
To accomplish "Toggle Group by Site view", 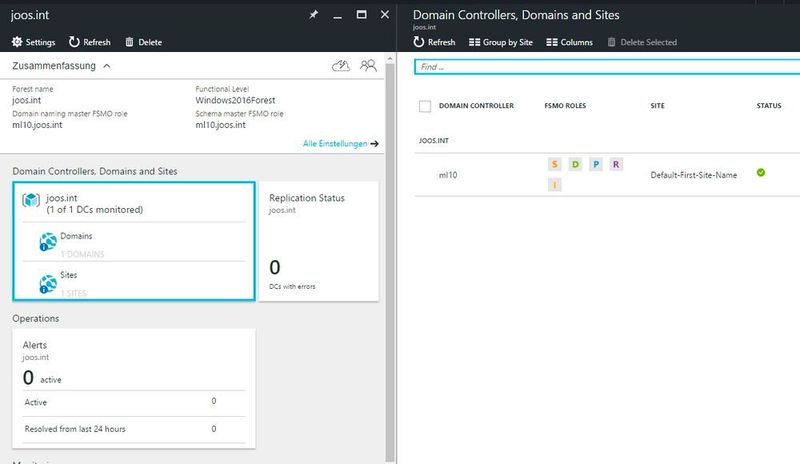I will pyautogui.click(x=501, y=42).
